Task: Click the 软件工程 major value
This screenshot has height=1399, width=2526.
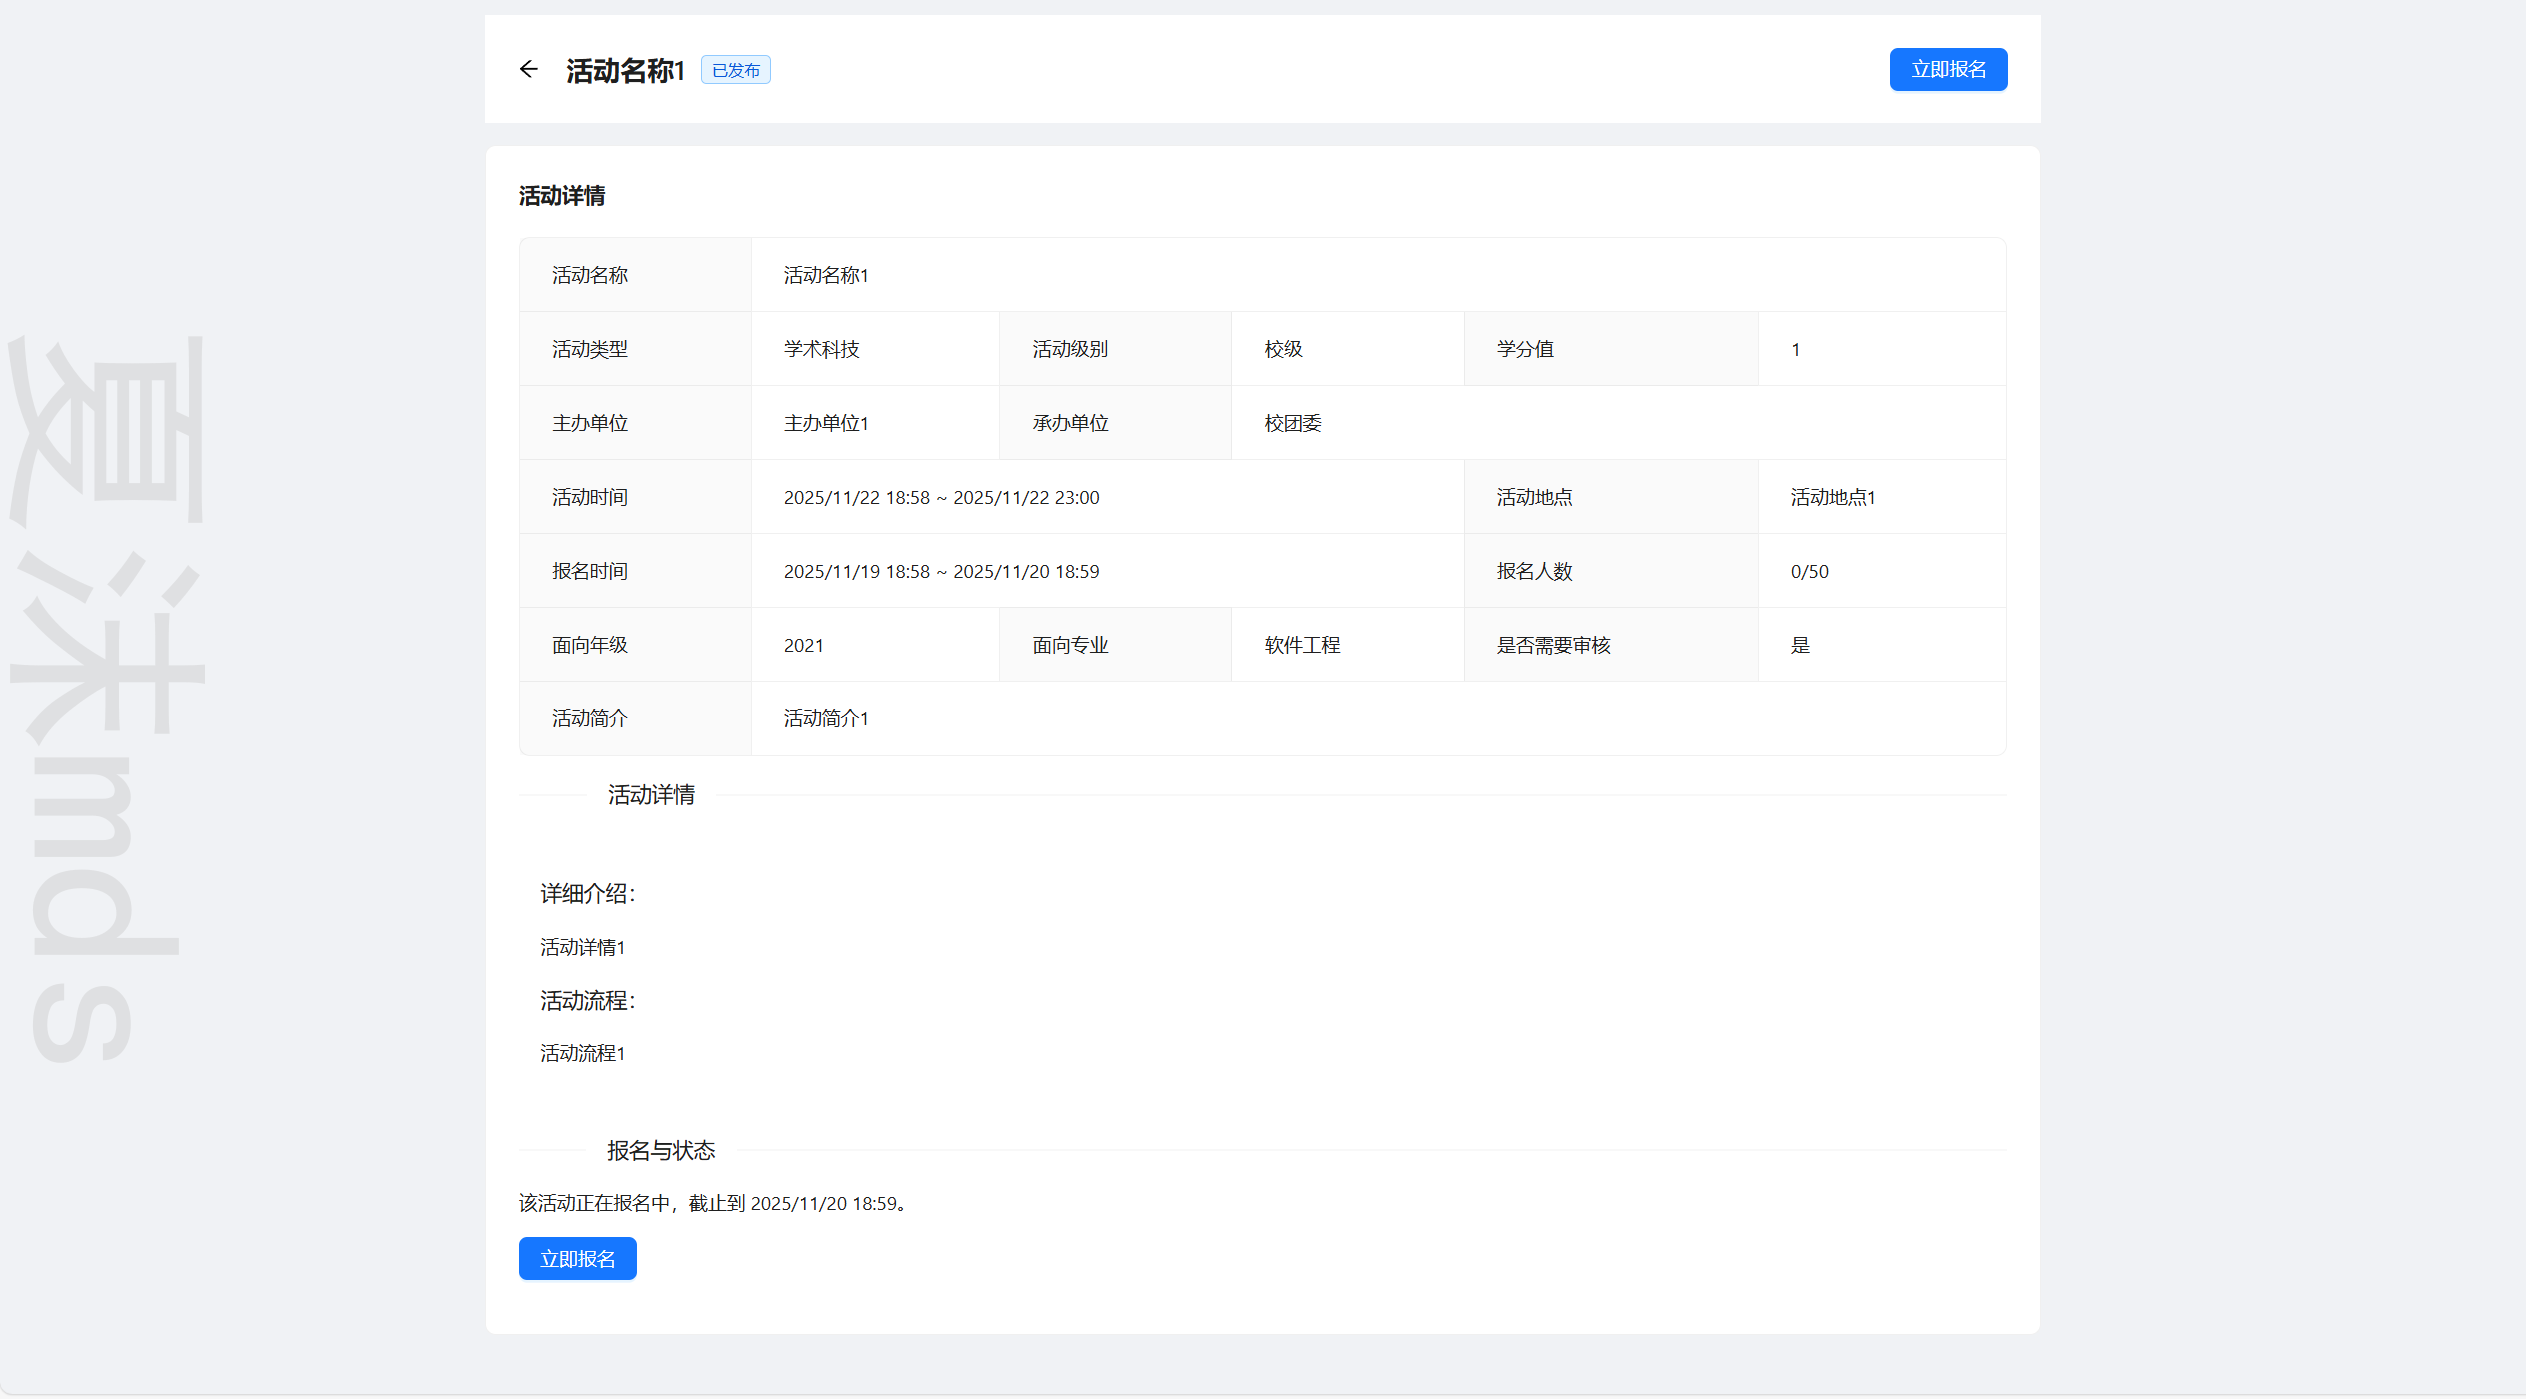Action: coord(1302,645)
